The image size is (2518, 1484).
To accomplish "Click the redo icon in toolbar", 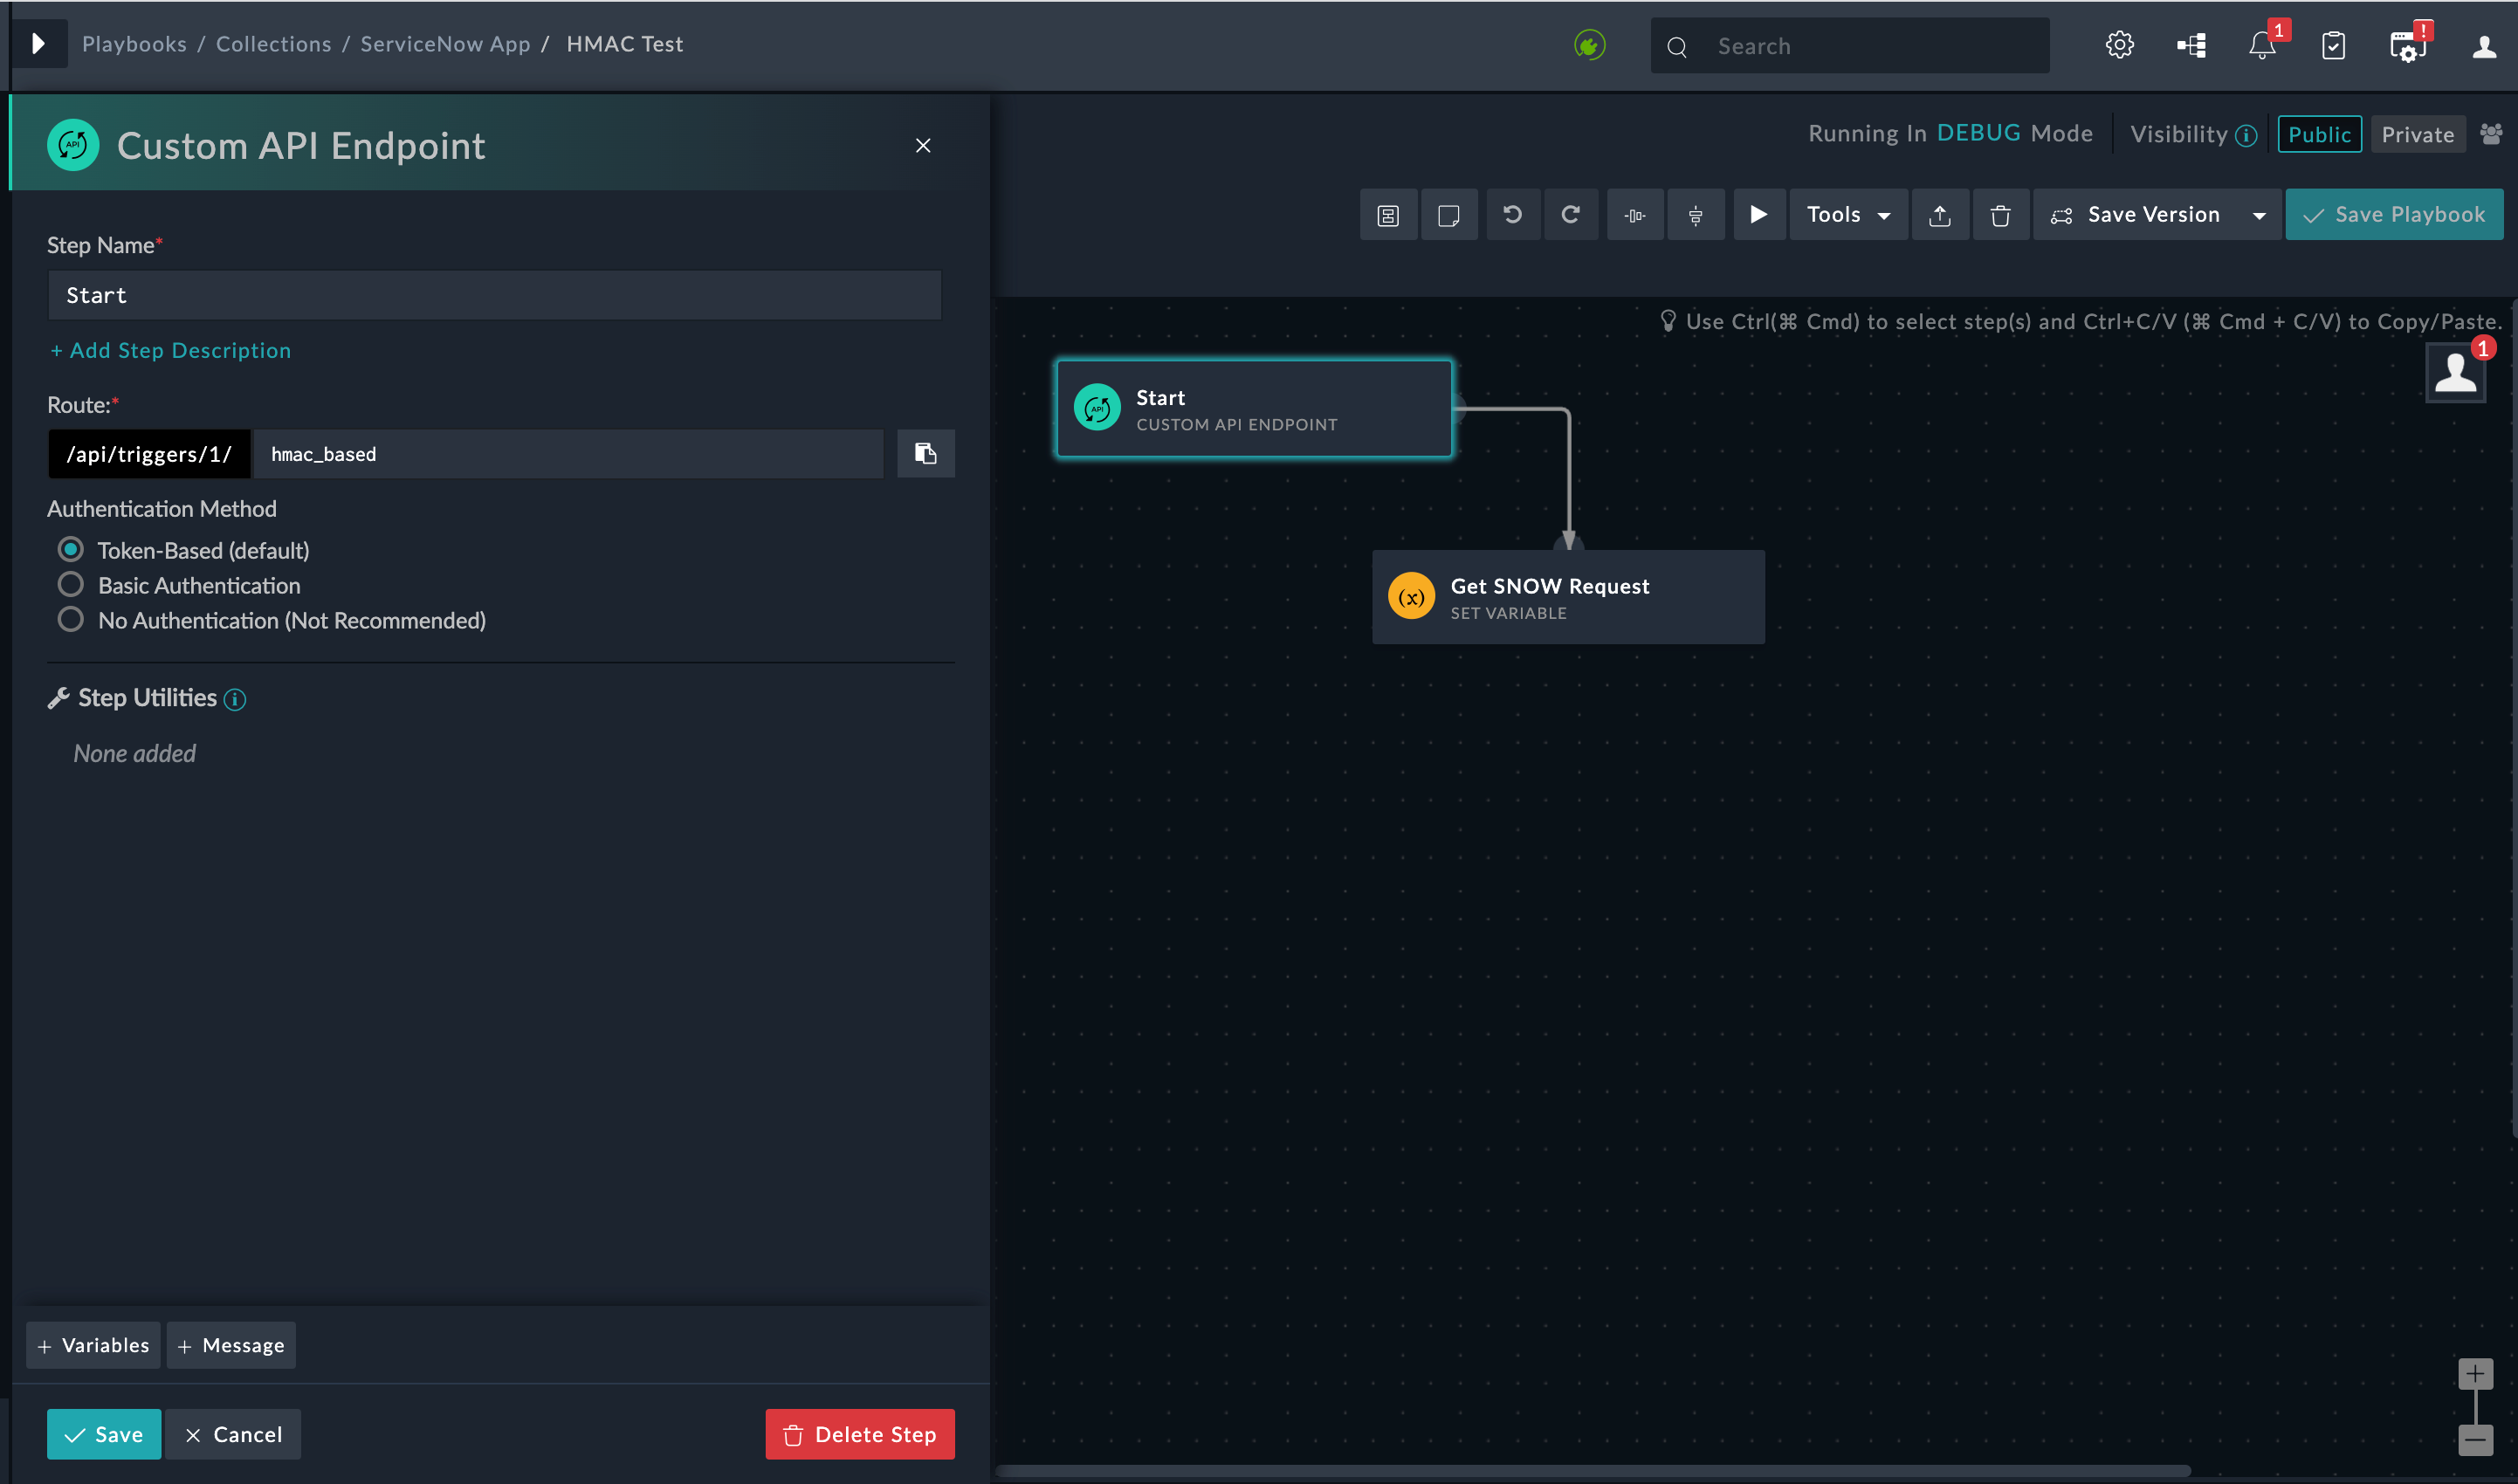I will [x=1570, y=215].
